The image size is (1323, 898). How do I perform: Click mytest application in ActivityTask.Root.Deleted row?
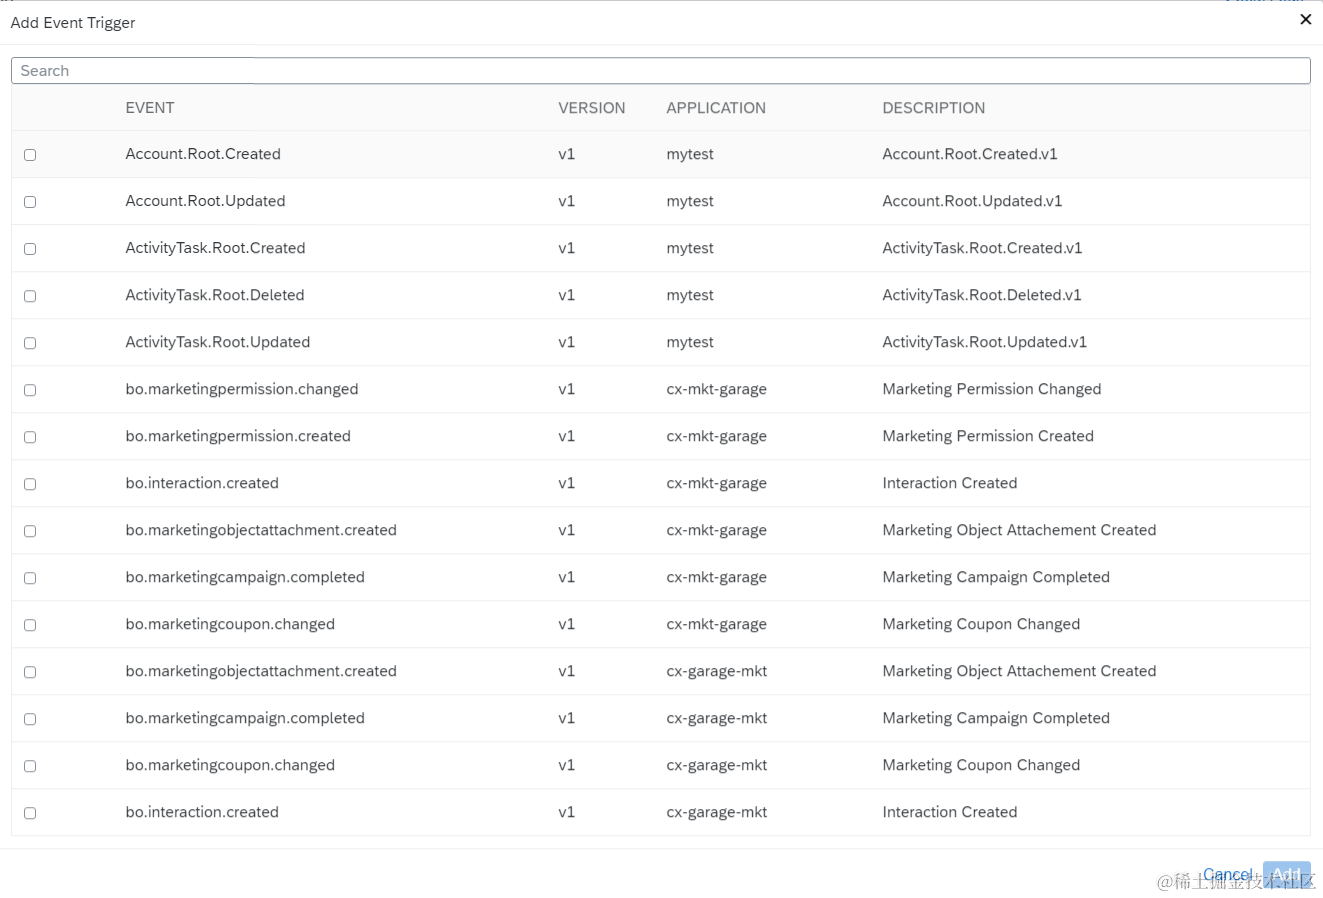[690, 295]
